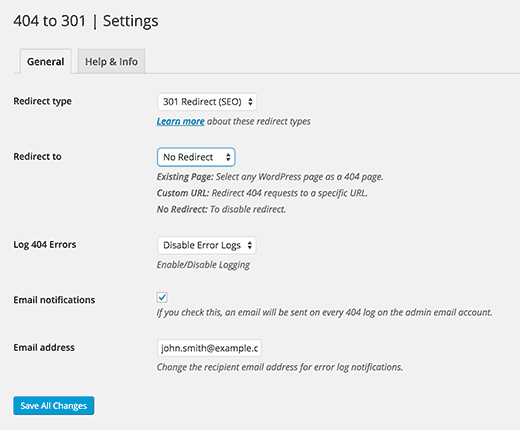Click the 'Custom URL' description line
The height and width of the screenshot is (430, 520).
coord(262,193)
